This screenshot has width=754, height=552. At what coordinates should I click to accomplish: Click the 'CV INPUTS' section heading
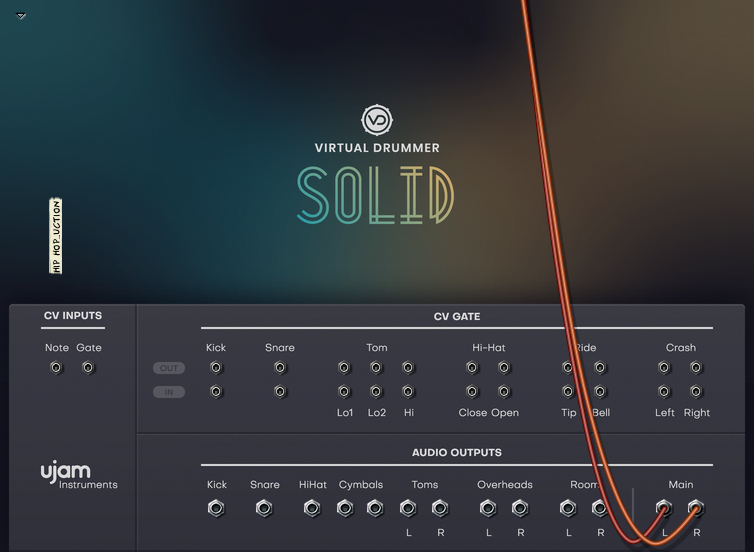[73, 315]
